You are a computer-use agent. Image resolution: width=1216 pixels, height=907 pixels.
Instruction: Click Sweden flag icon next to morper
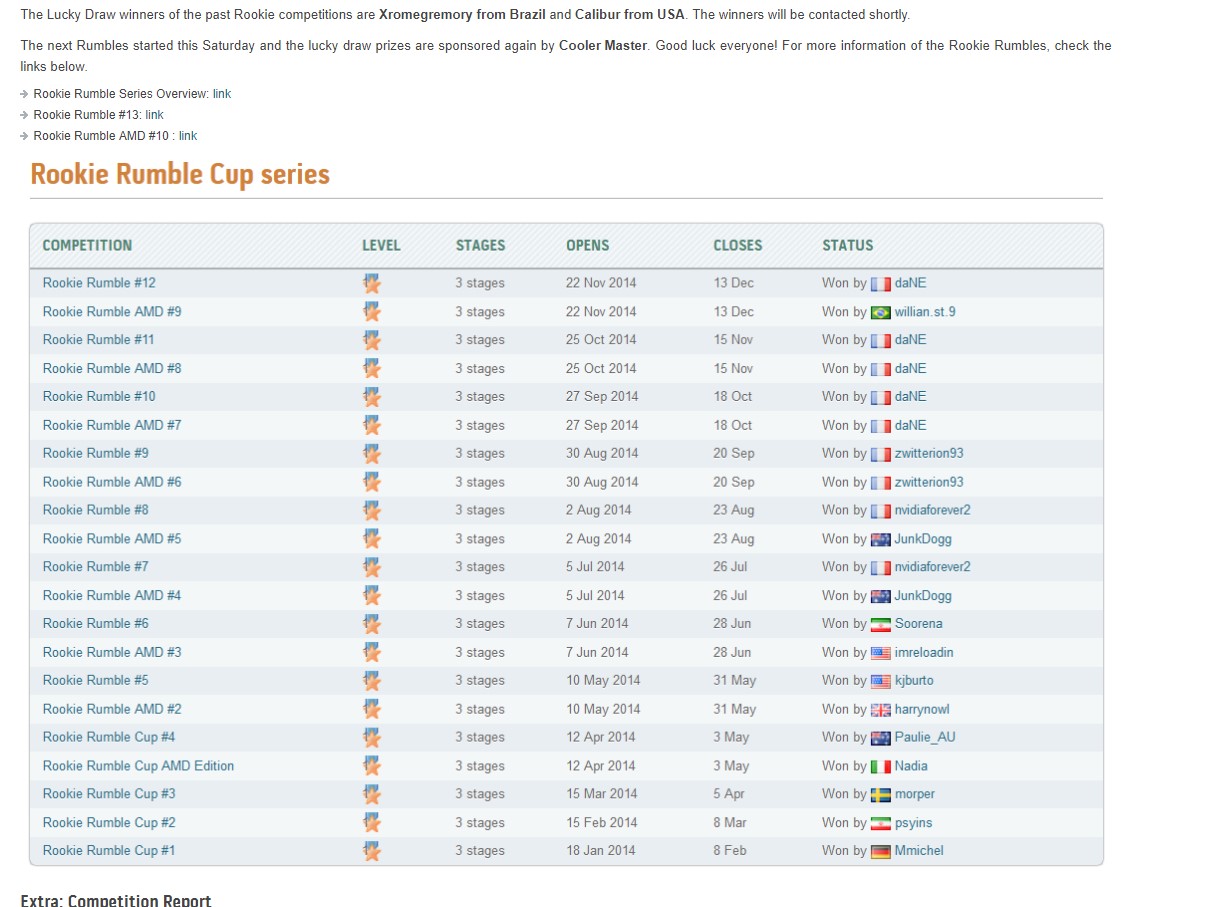coord(880,795)
